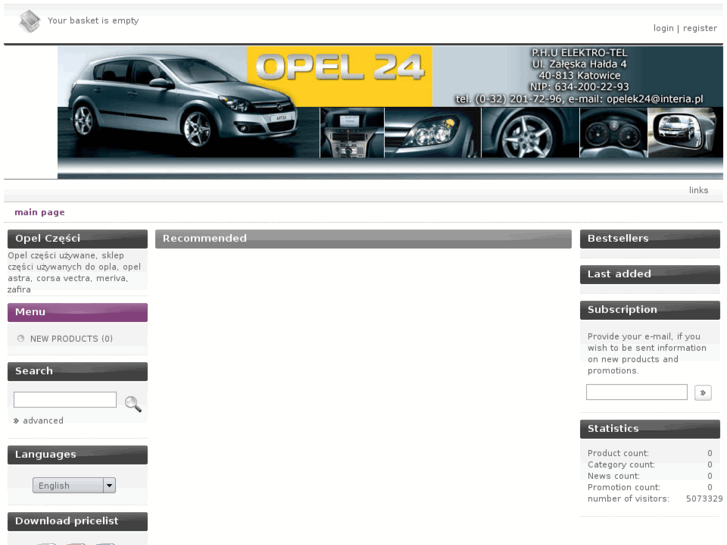Click the visitors number 5073329

pyautogui.click(x=704, y=499)
